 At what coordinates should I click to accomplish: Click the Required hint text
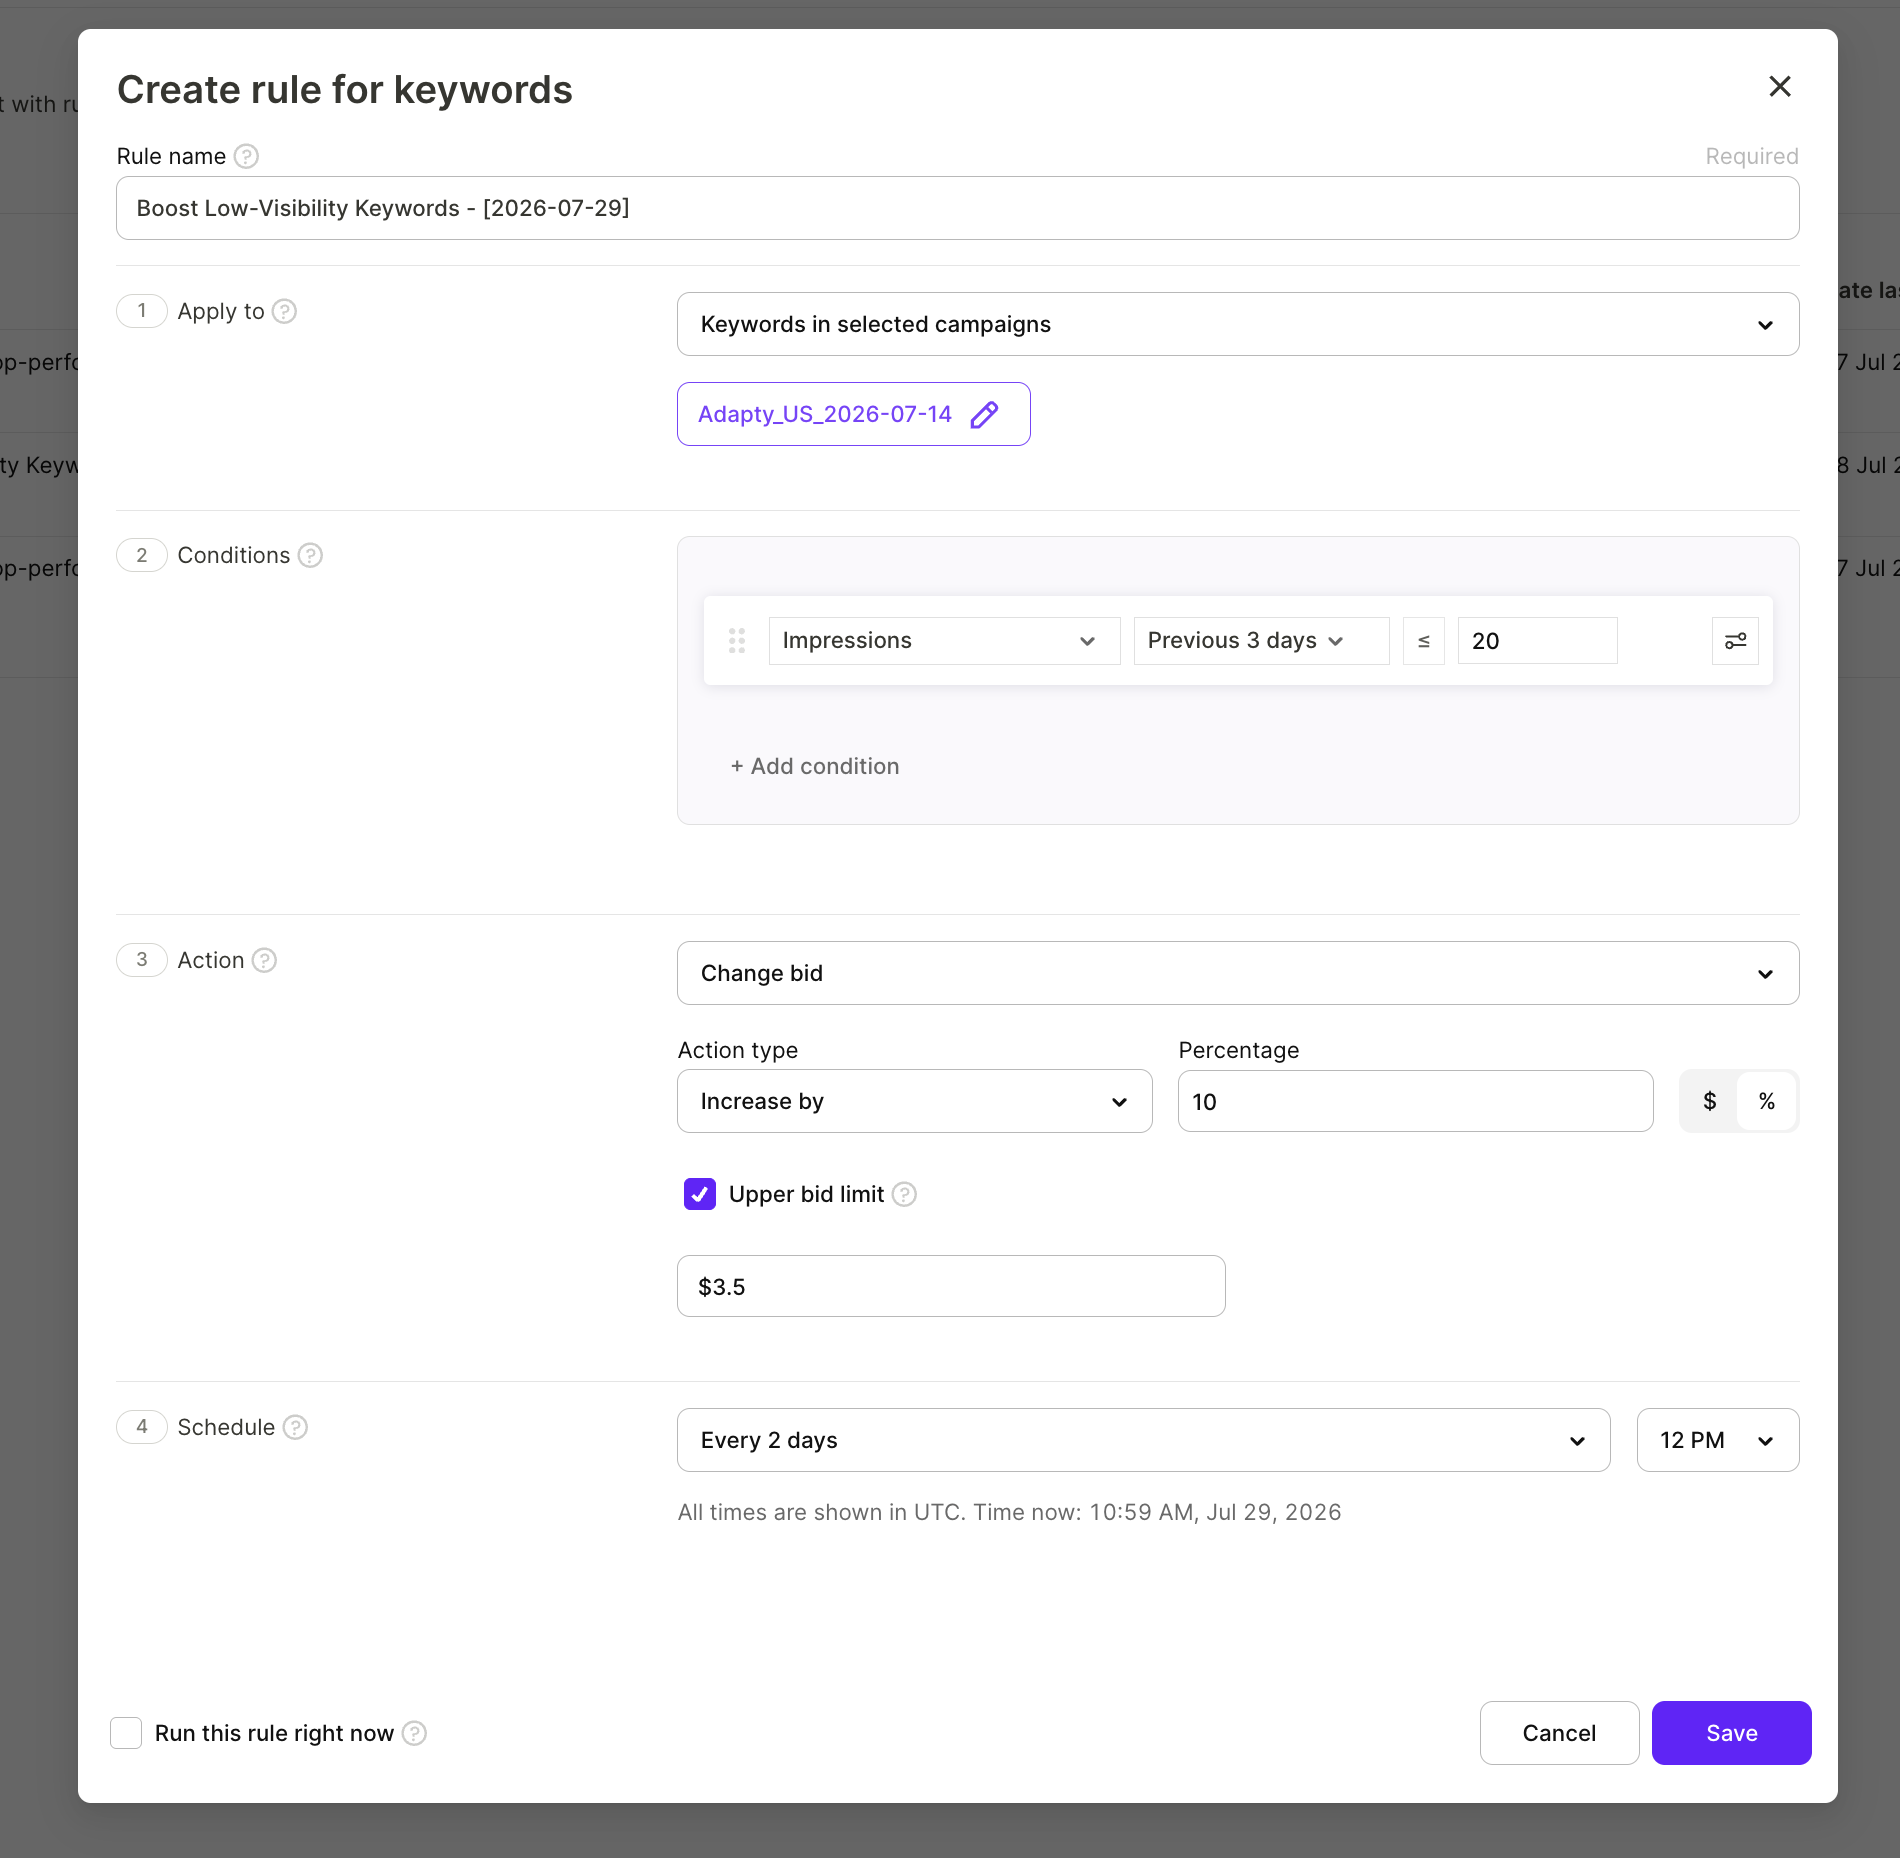tap(1751, 156)
